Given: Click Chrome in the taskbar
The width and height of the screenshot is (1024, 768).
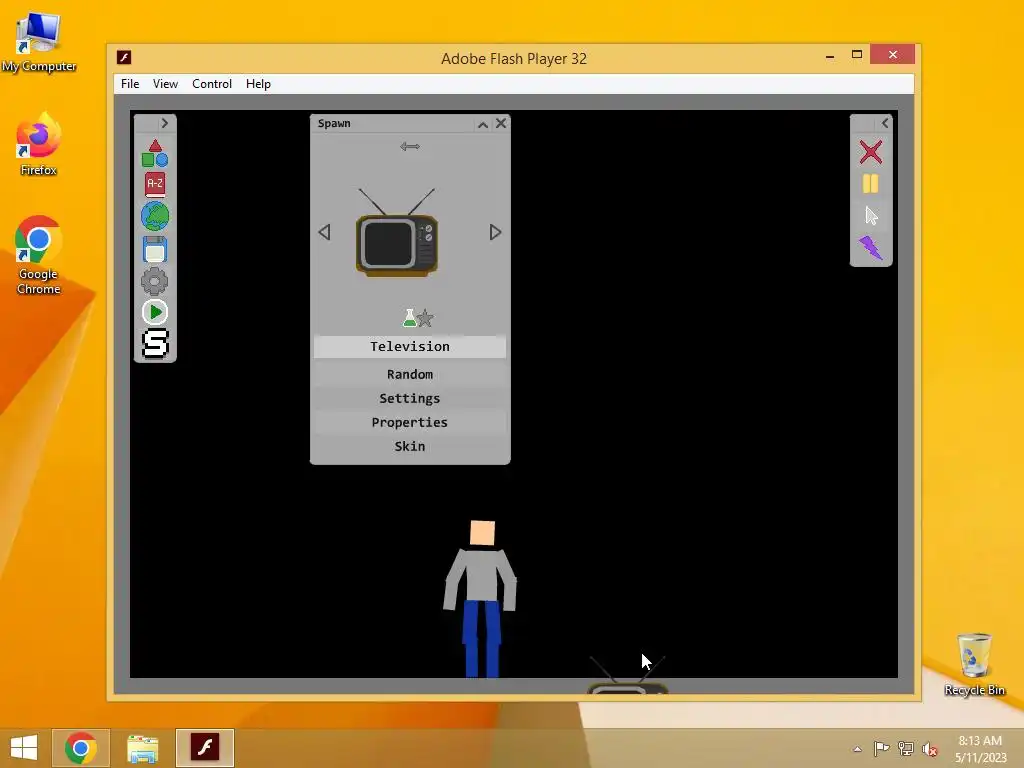Looking at the screenshot, I should tap(81, 748).
